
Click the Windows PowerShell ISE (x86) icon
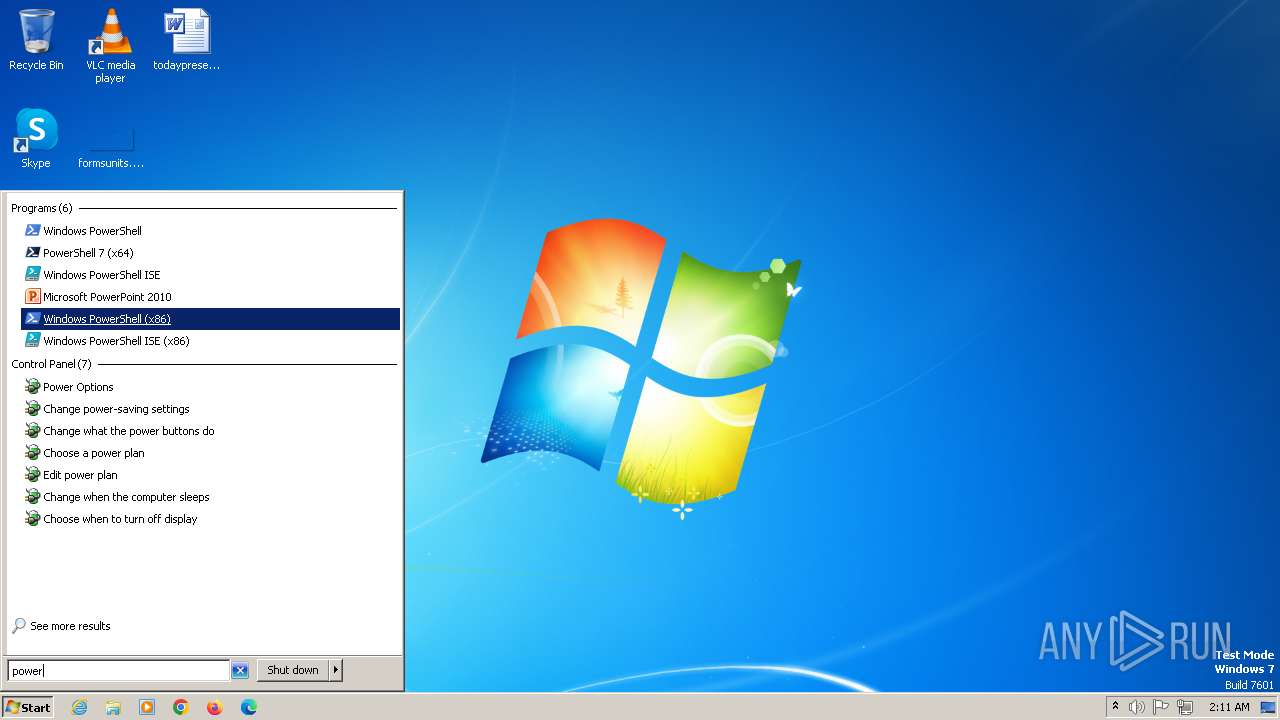[x=33, y=341]
